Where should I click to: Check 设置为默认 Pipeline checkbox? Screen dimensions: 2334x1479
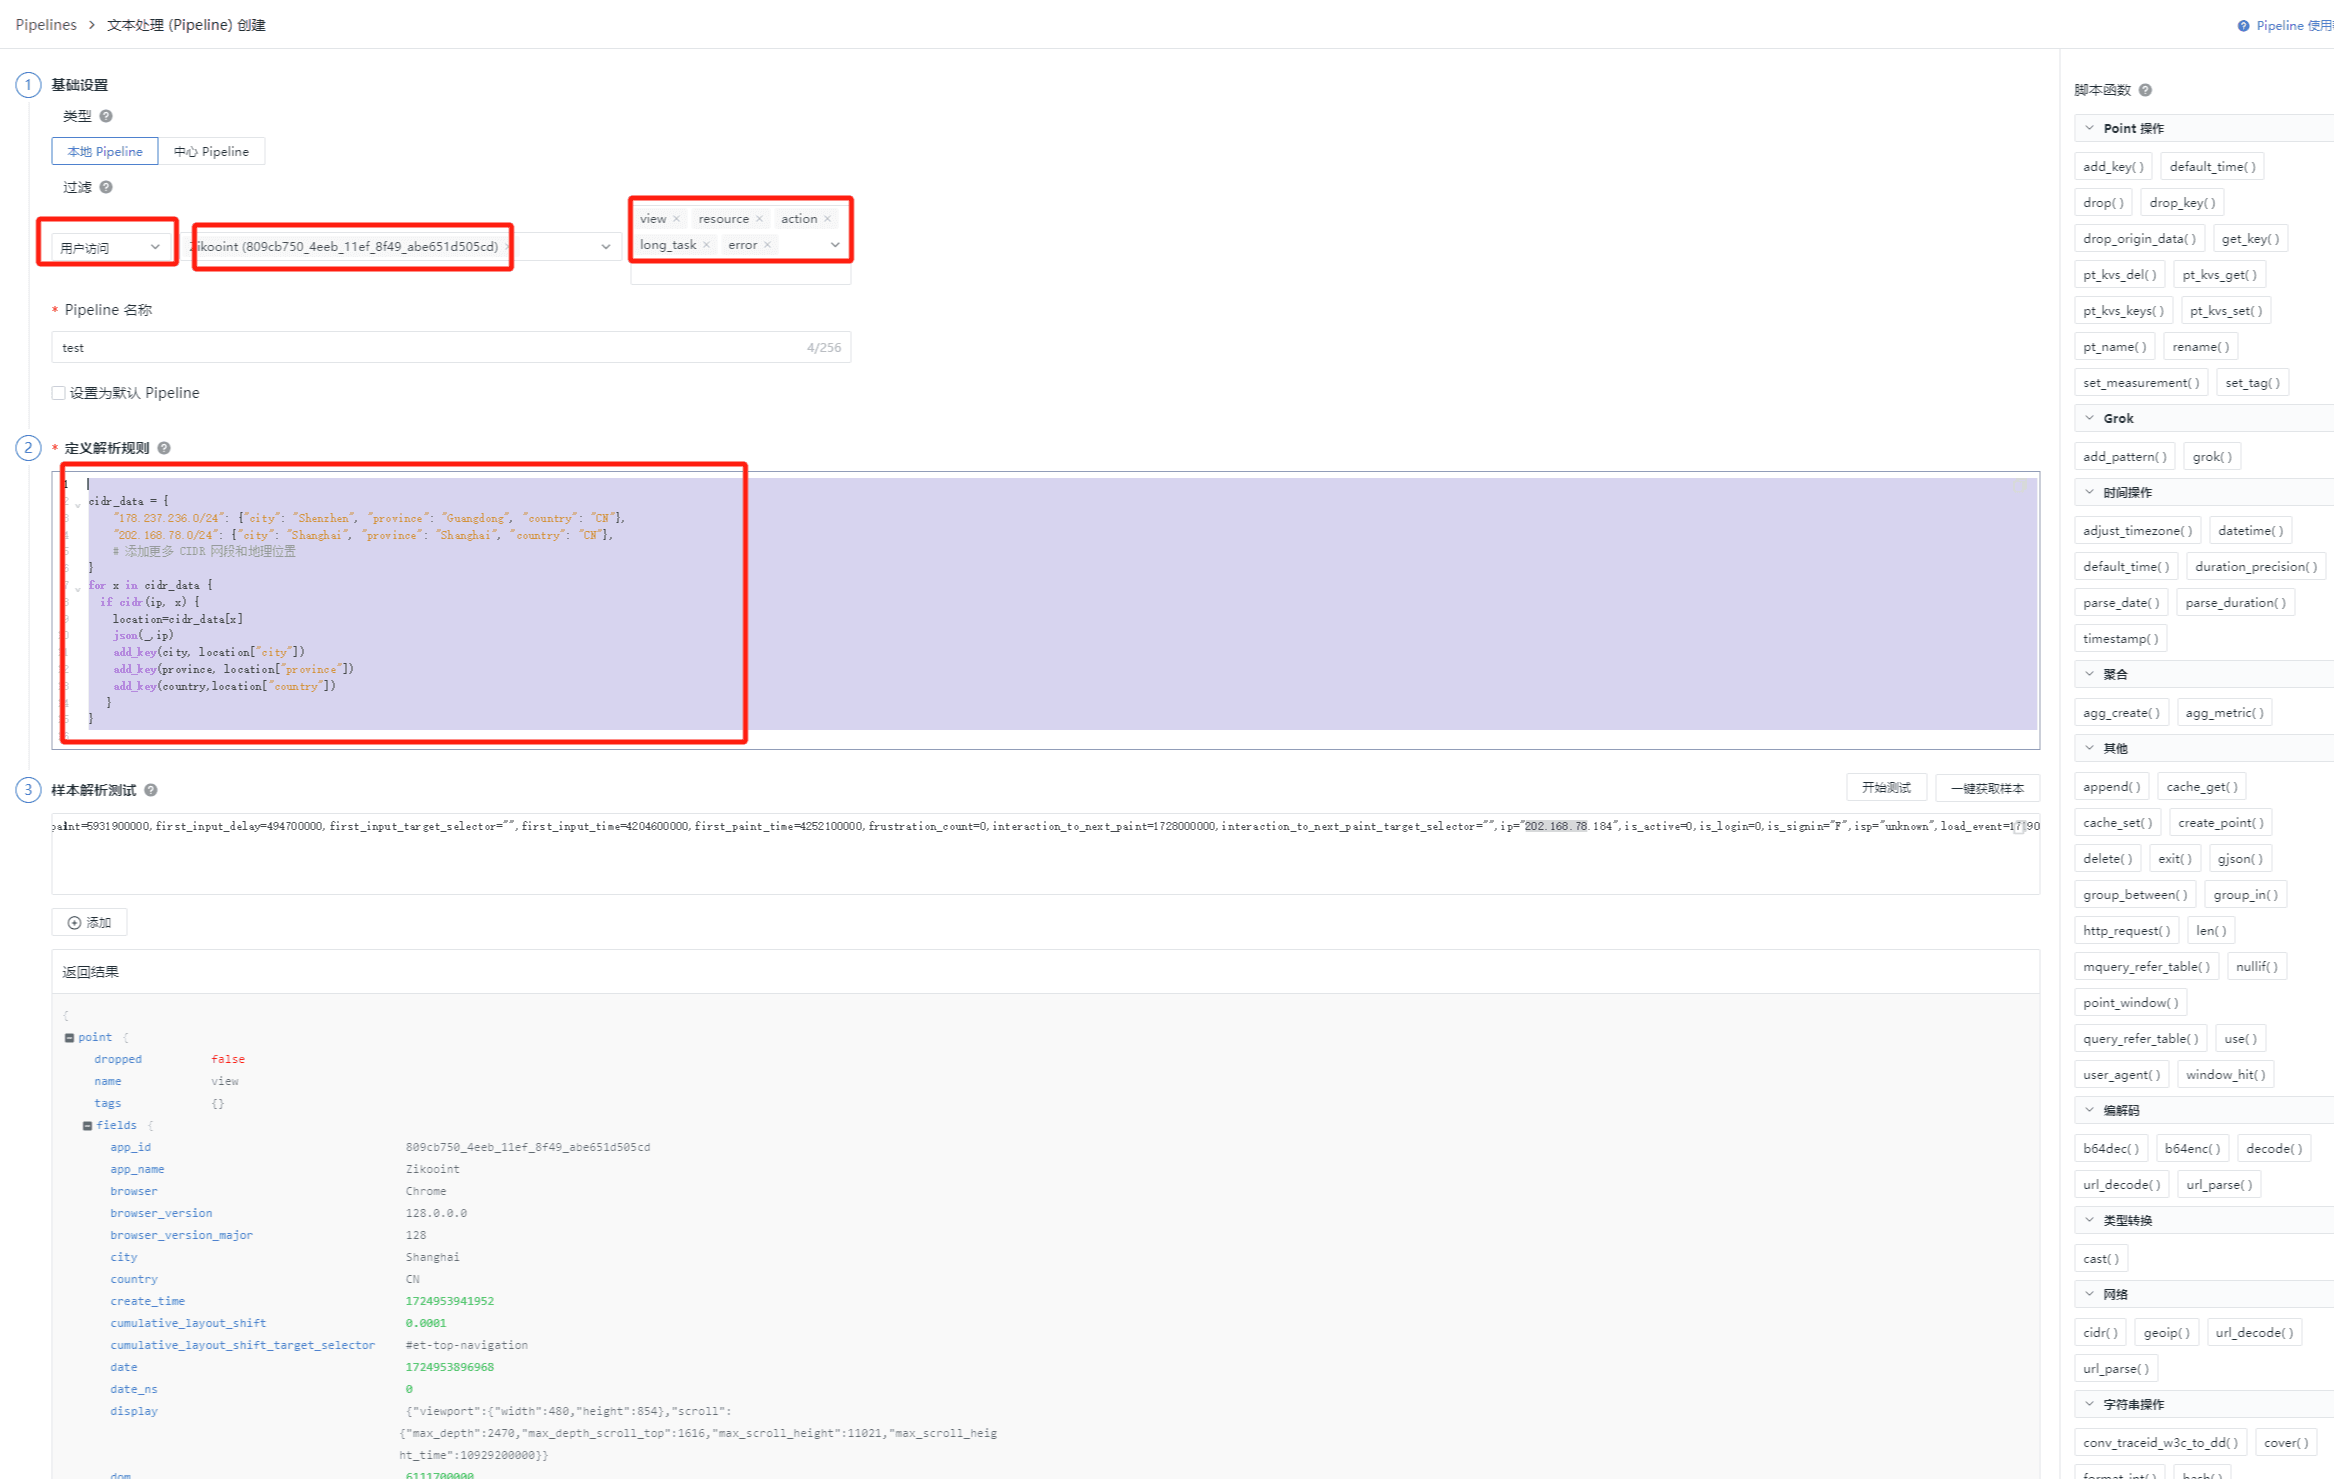(59, 393)
